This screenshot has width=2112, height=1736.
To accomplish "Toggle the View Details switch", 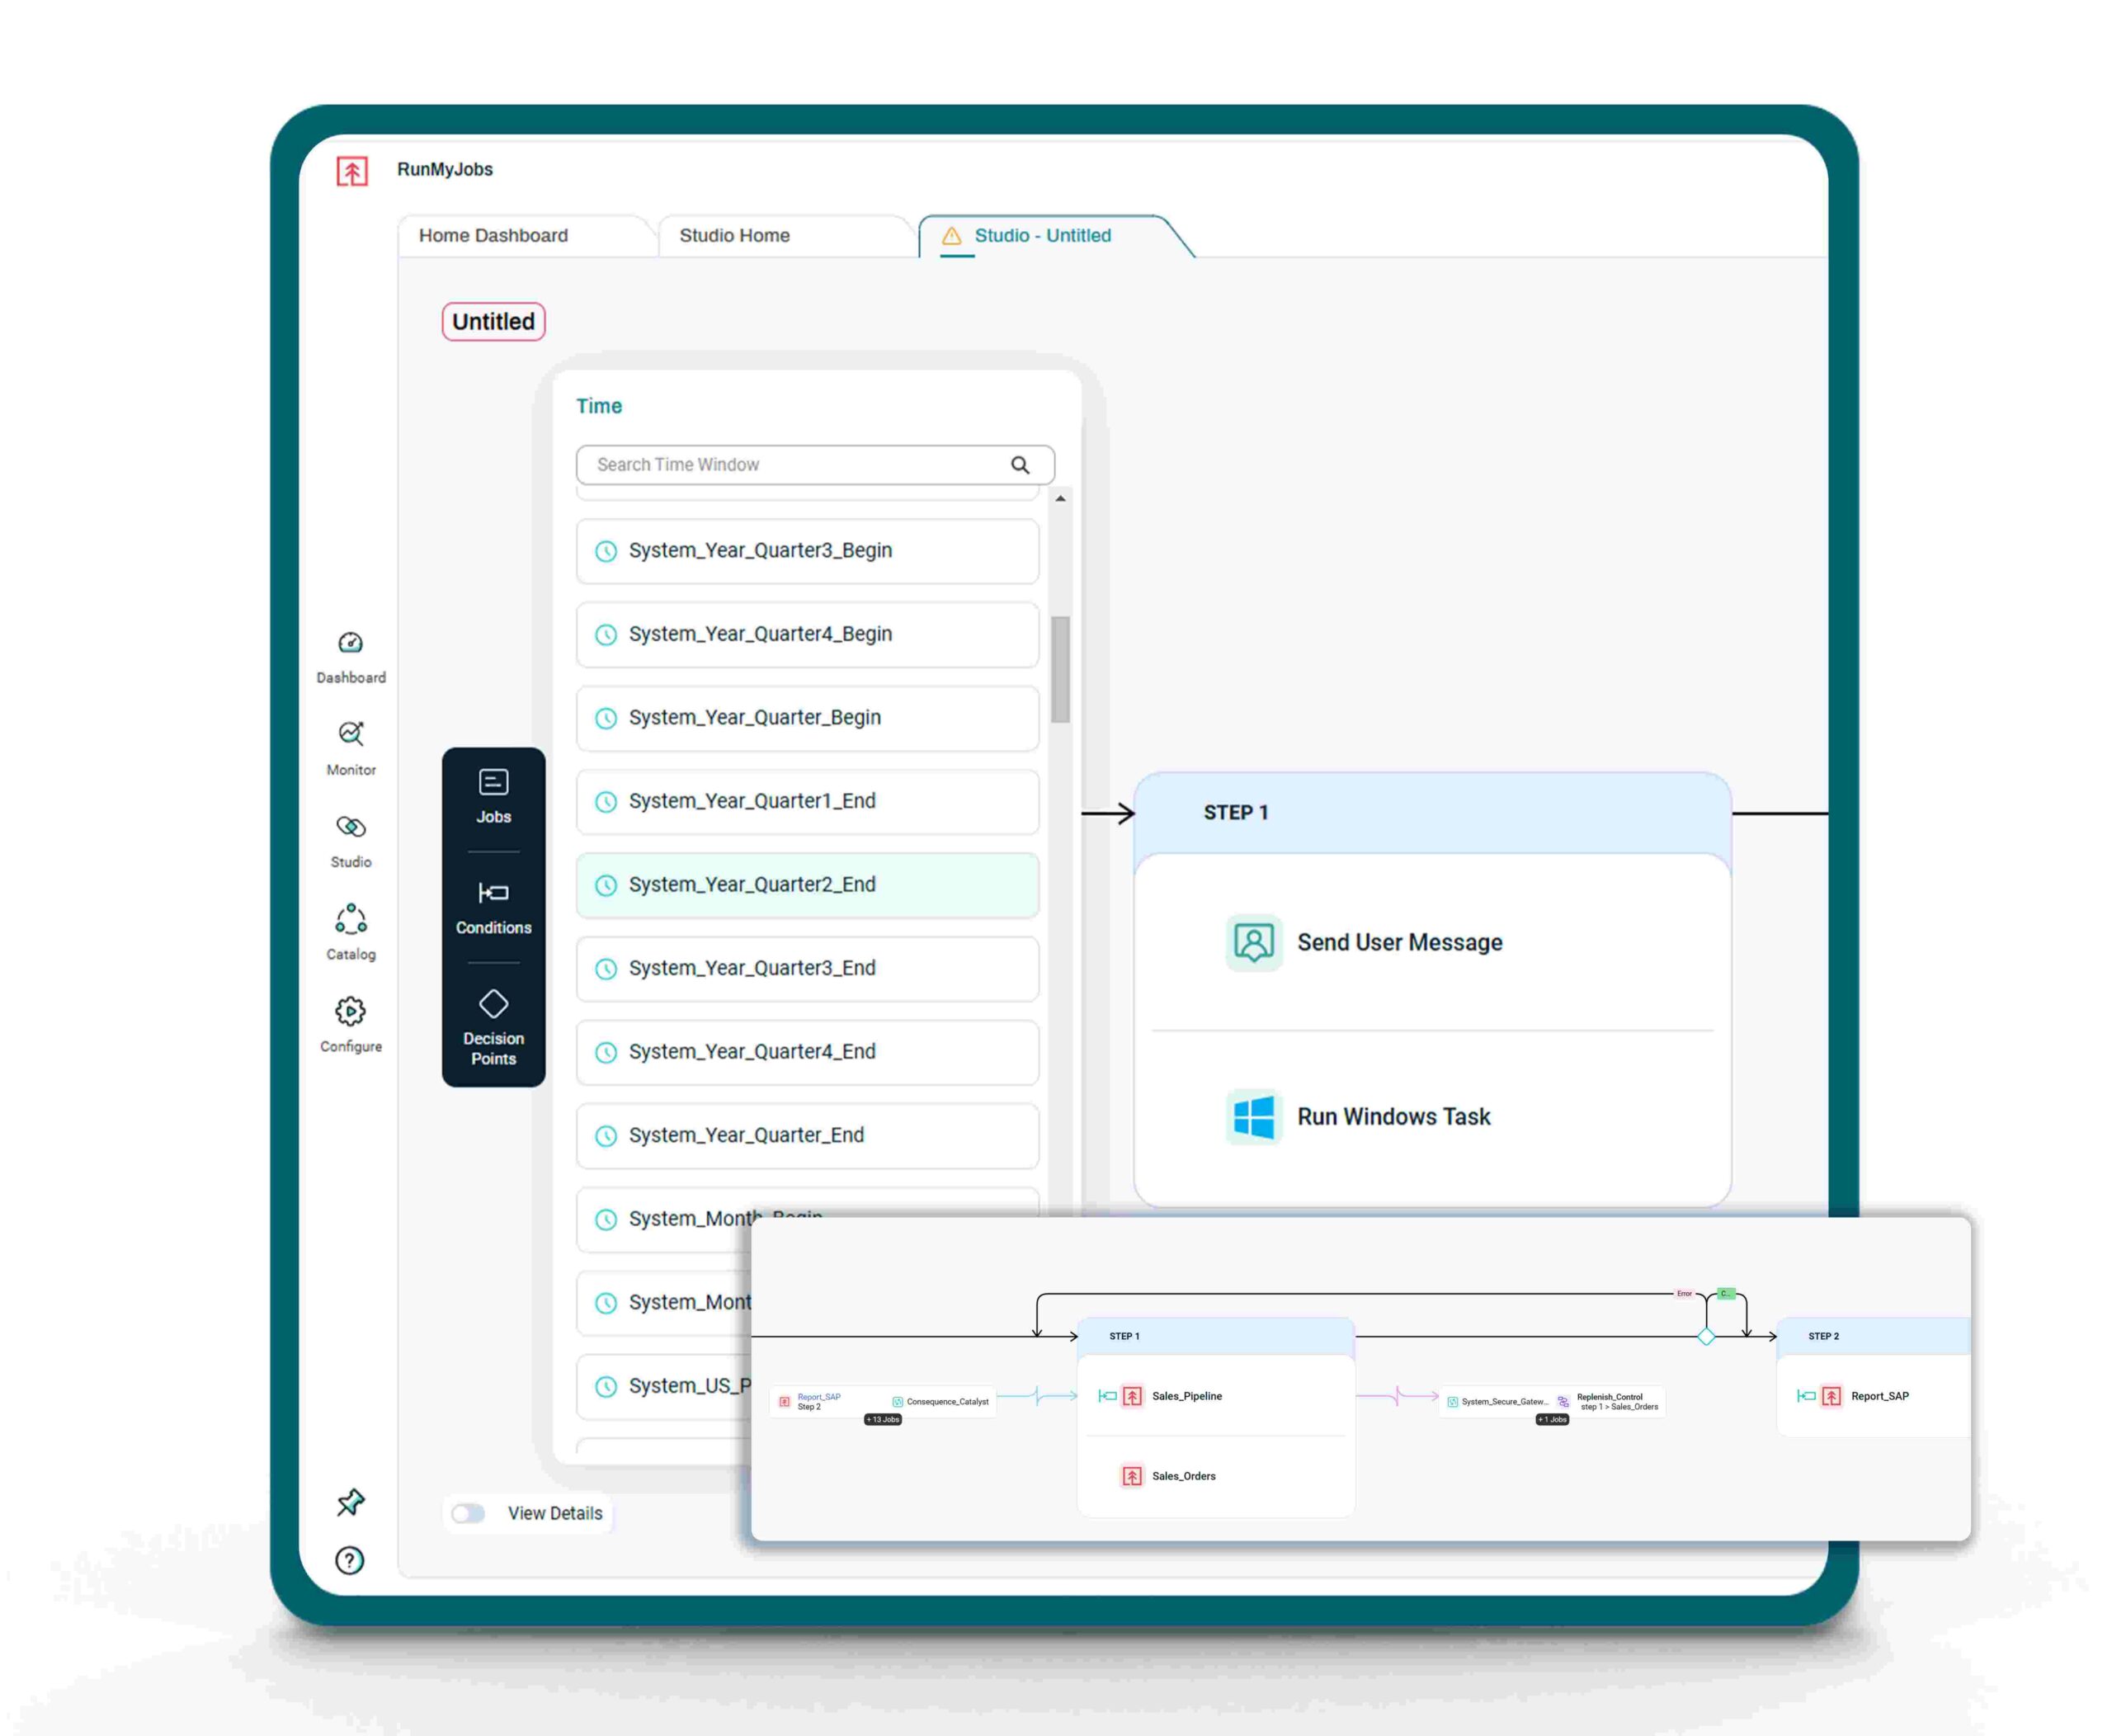I will click(x=468, y=1513).
